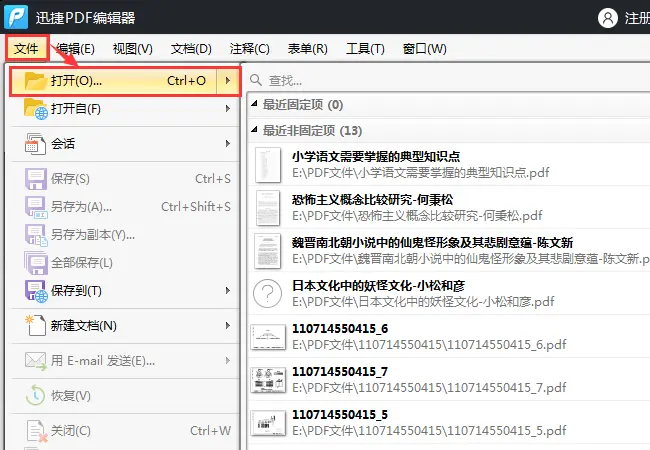The height and width of the screenshot is (450, 650).
Task: Expand the 保存到(T) submenu arrow
Action: pyautogui.click(x=228, y=291)
